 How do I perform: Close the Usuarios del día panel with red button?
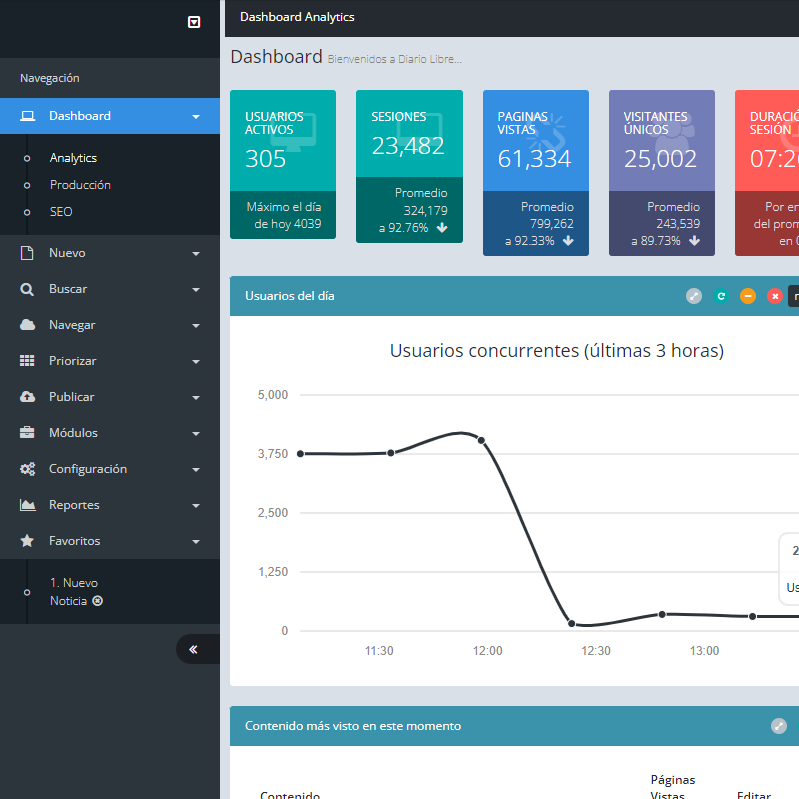click(775, 296)
